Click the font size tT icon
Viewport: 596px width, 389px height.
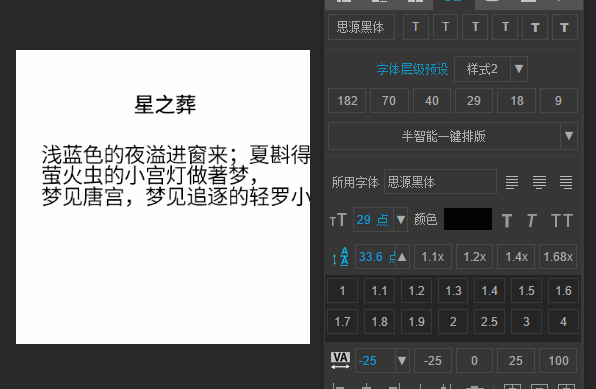[x=338, y=220]
